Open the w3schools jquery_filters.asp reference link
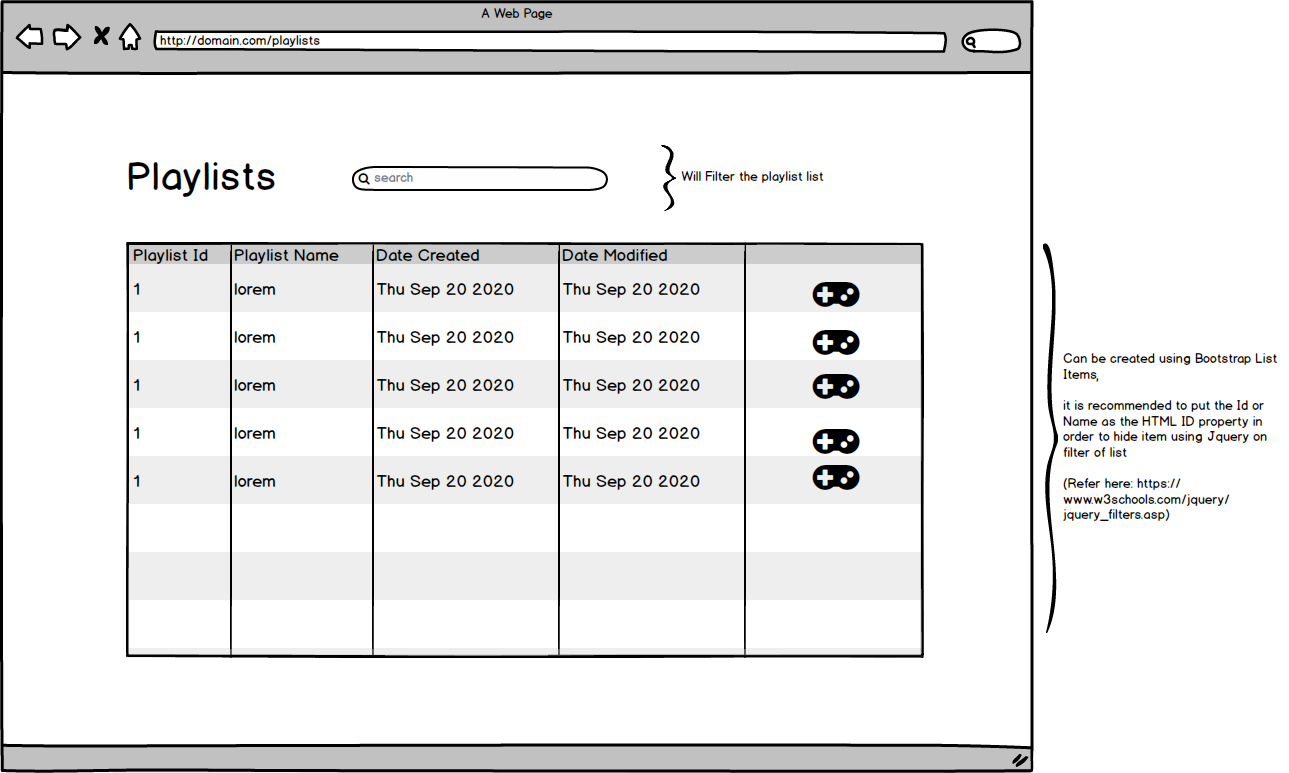Viewport: 1289px width, 773px height. 1146,499
